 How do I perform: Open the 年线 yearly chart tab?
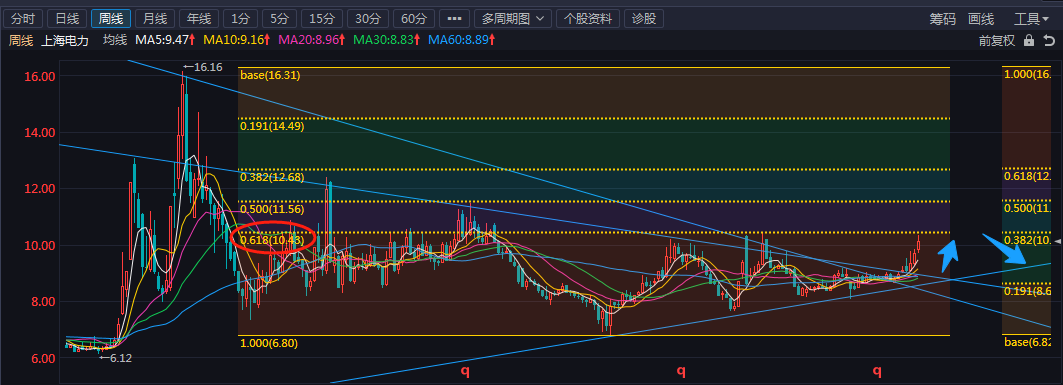[199, 18]
